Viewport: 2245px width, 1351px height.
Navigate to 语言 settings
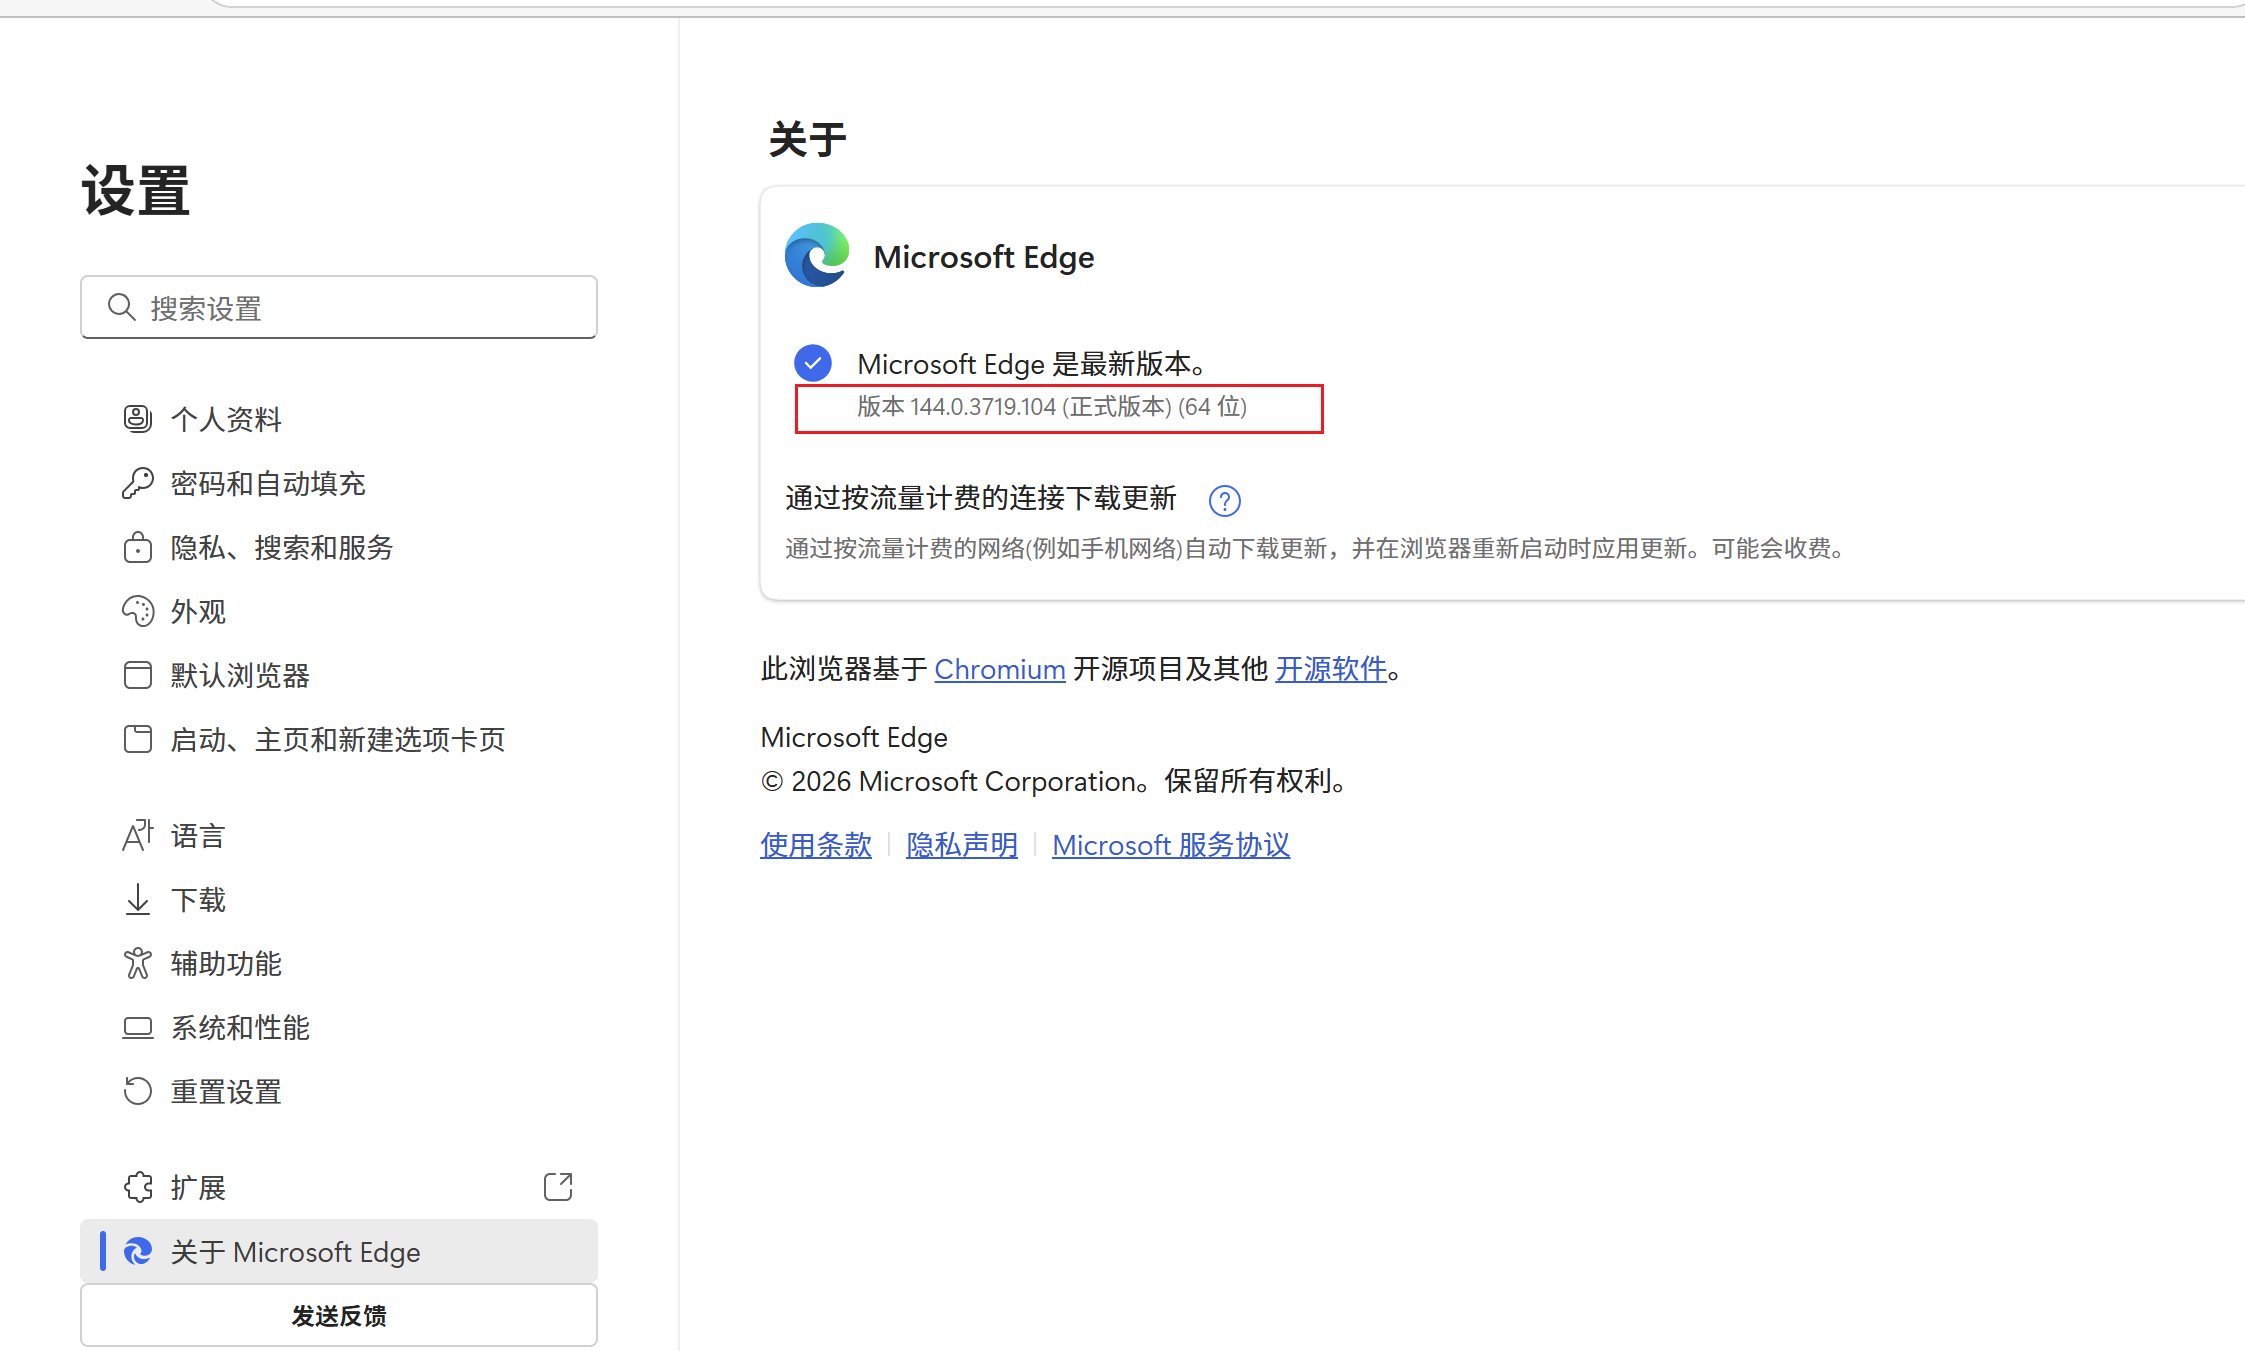pyautogui.click(x=198, y=835)
